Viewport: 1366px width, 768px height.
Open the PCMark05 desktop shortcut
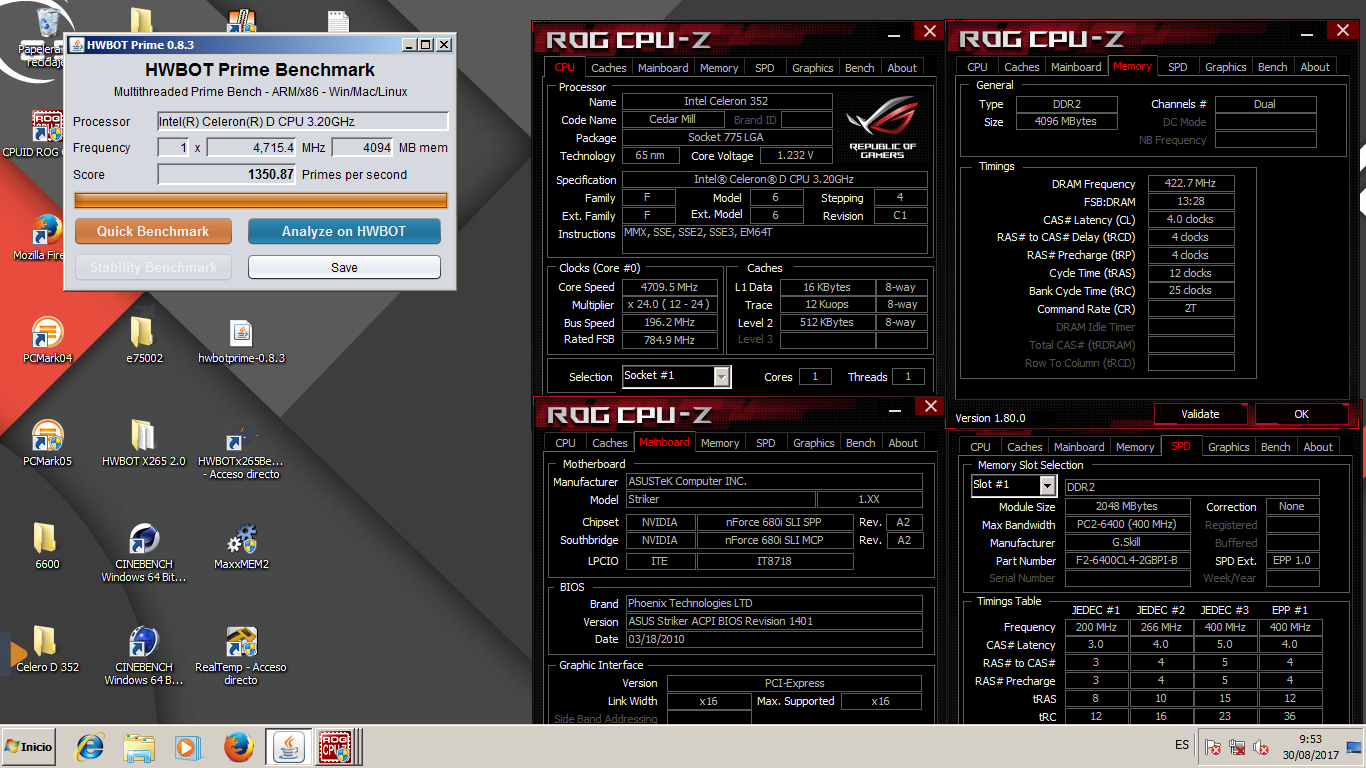tap(47, 444)
